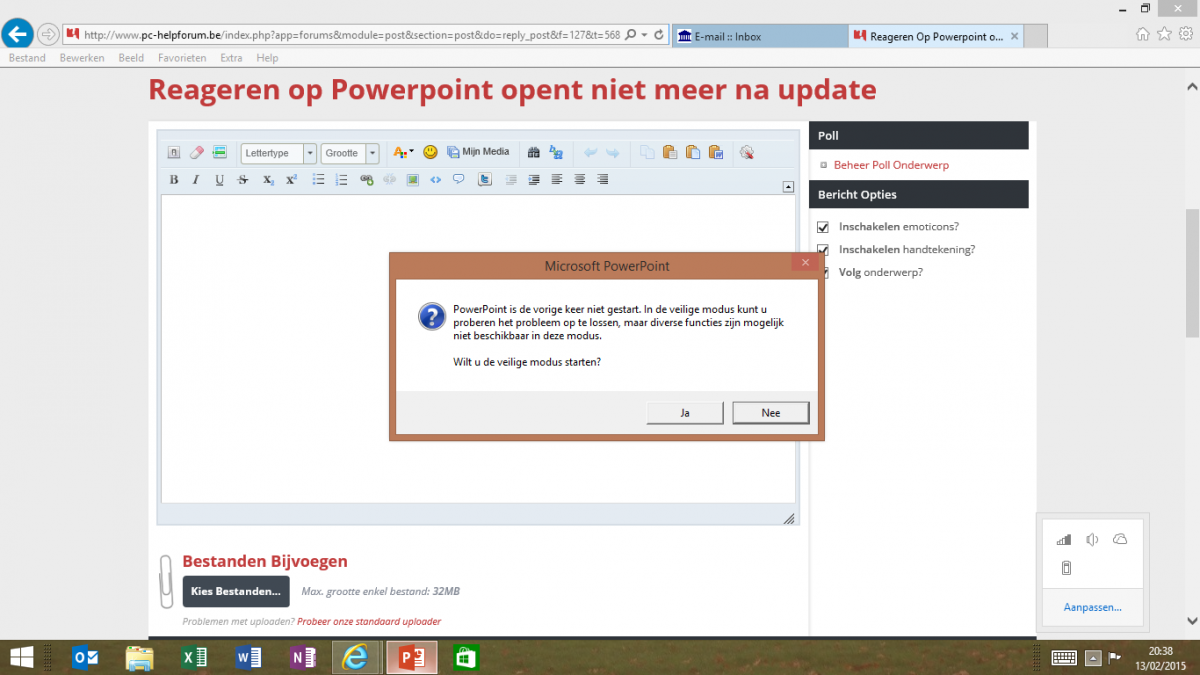Center align text

(x=580, y=180)
